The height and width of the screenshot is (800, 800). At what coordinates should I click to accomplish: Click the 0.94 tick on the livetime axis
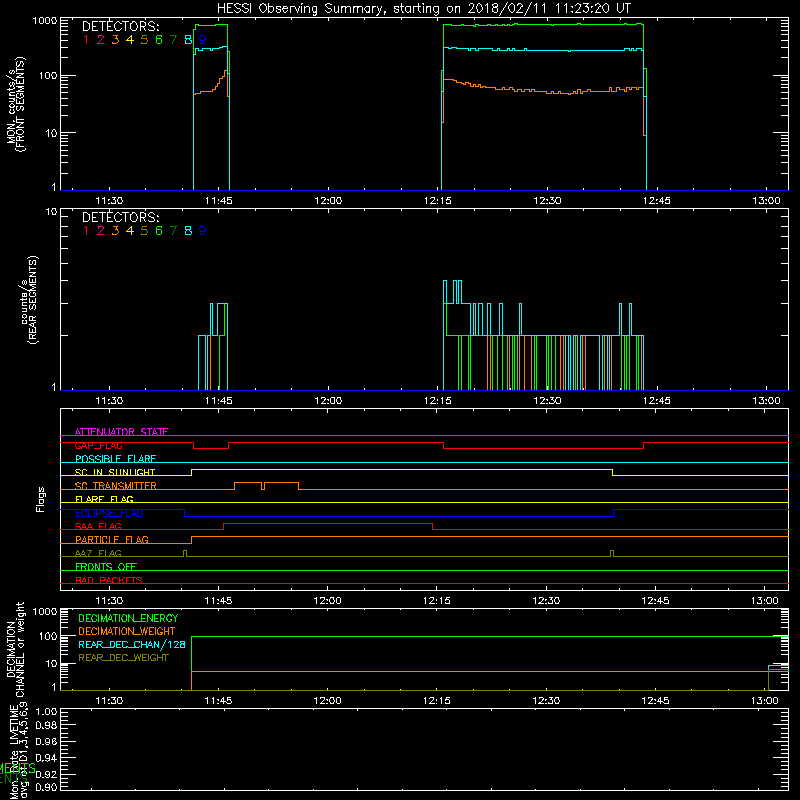pyautogui.click(x=46, y=758)
